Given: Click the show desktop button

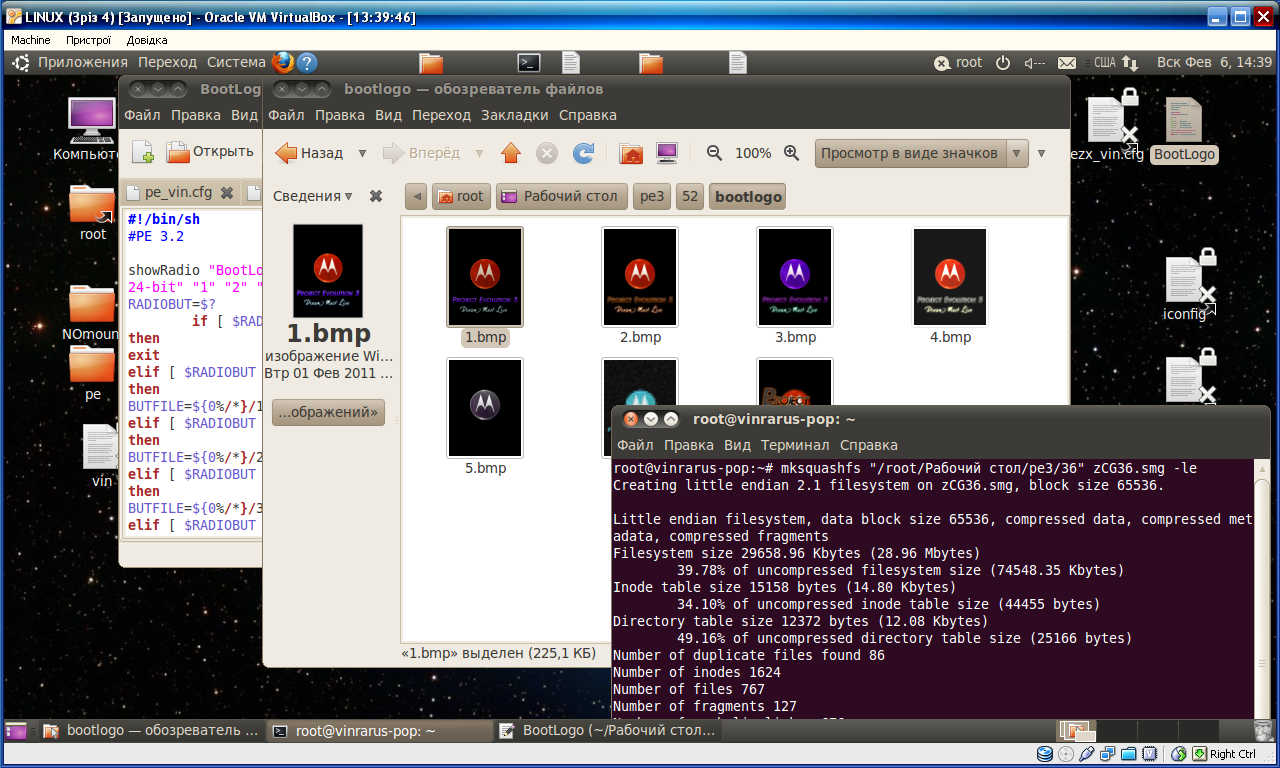Looking at the screenshot, I should [x=16, y=731].
